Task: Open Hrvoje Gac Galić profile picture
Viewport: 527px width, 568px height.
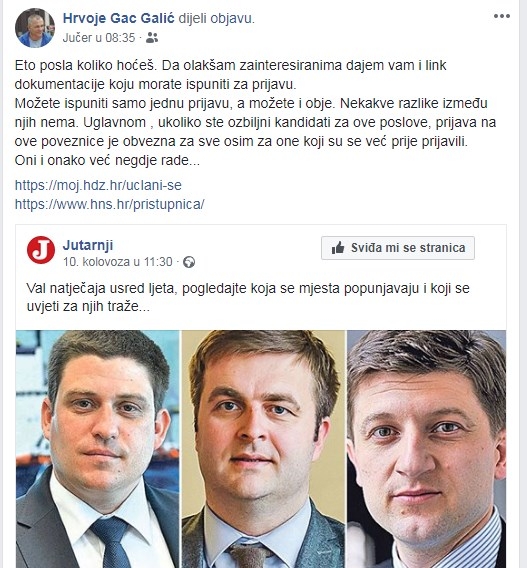Action: (x=35, y=28)
